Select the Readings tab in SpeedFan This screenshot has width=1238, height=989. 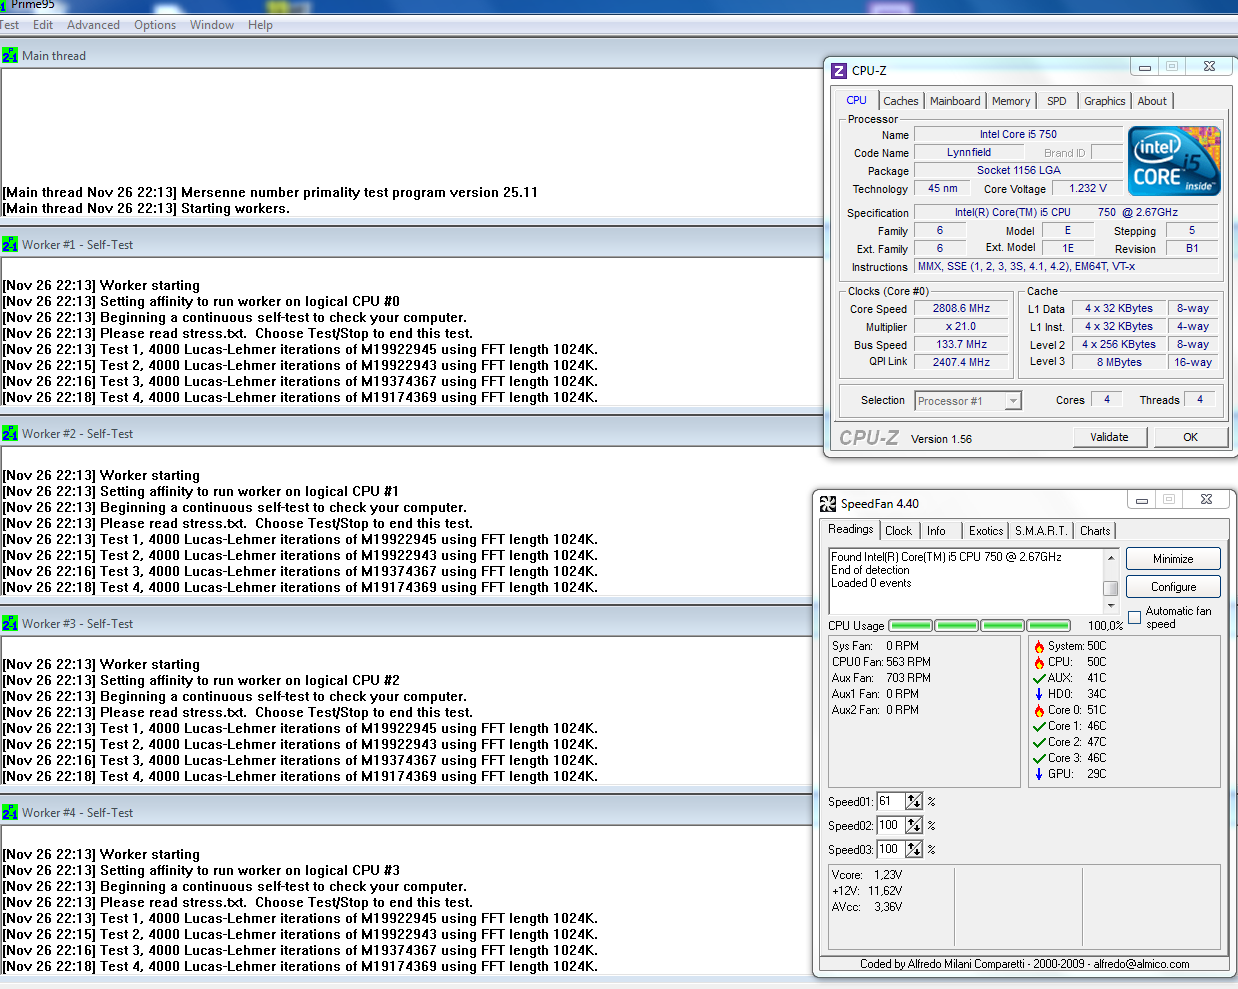click(851, 530)
